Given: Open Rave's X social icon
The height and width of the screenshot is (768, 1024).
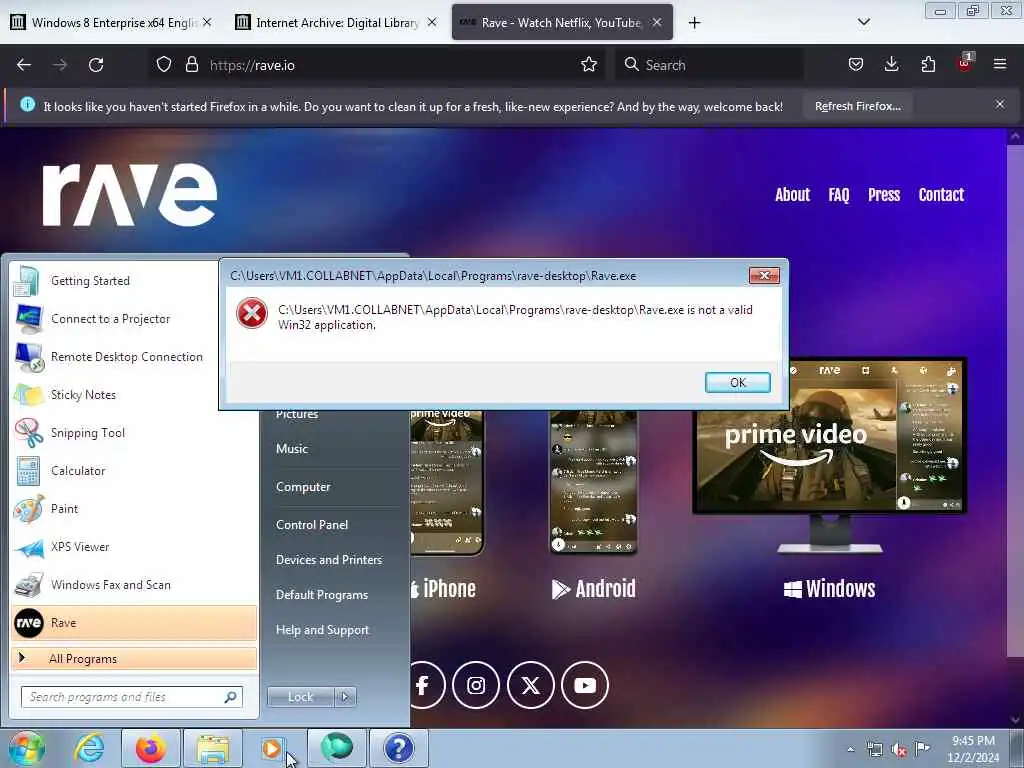Looking at the screenshot, I should click(530, 685).
